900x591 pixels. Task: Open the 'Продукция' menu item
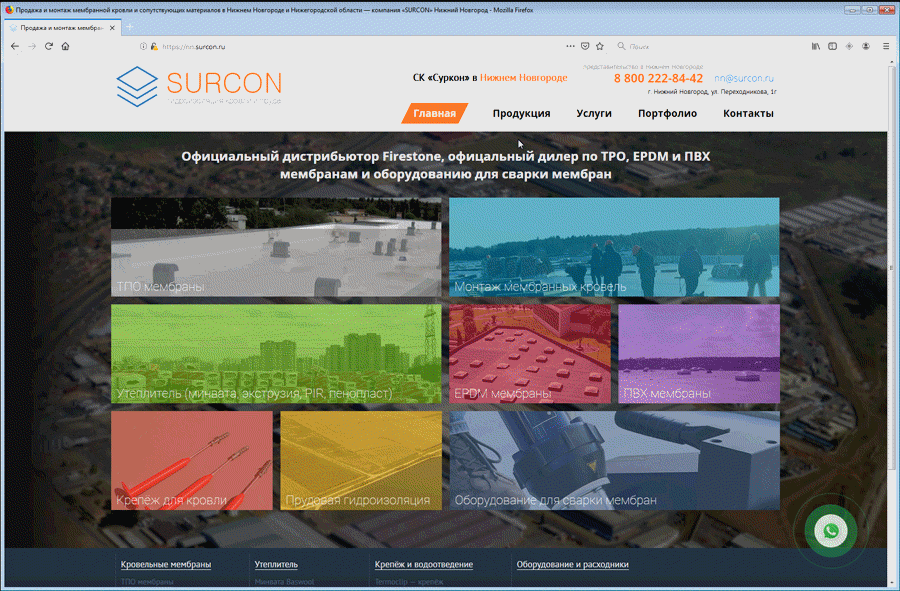tap(521, 114)
